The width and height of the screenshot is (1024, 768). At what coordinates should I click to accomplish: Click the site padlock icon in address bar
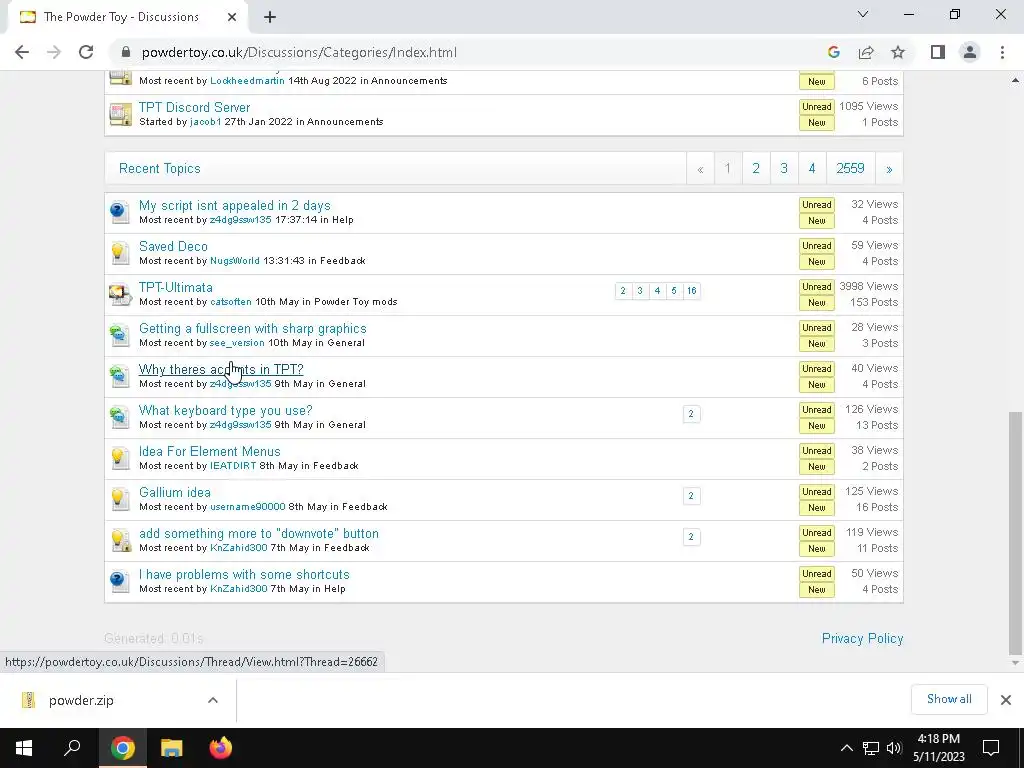(126, 52)
